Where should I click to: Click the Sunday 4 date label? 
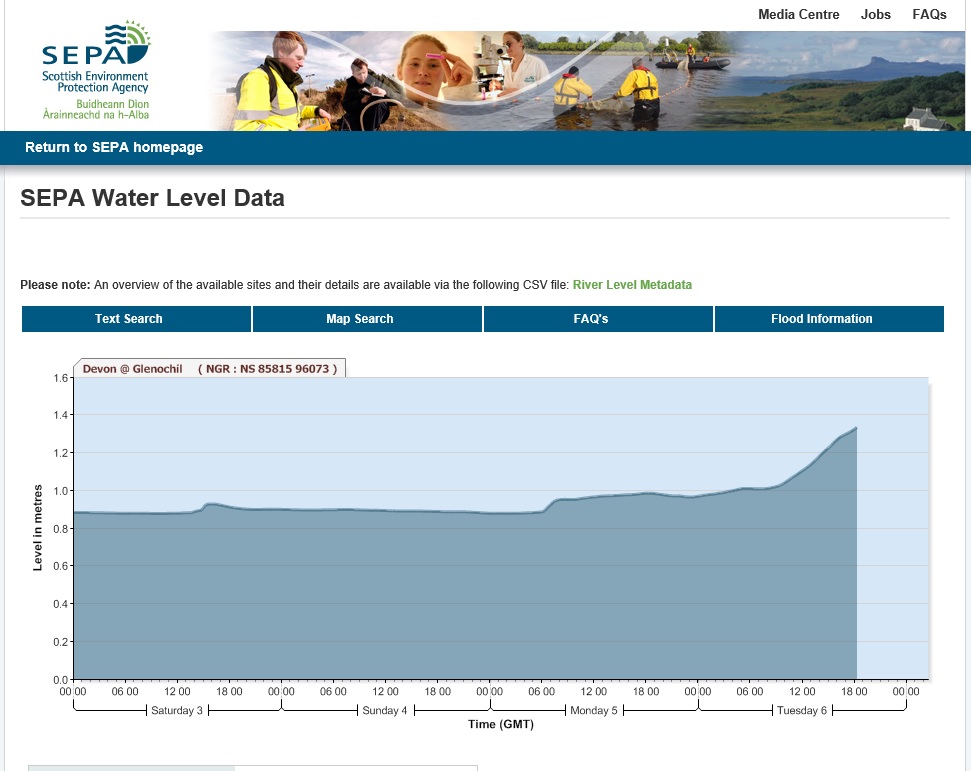(x=385, y=711)
